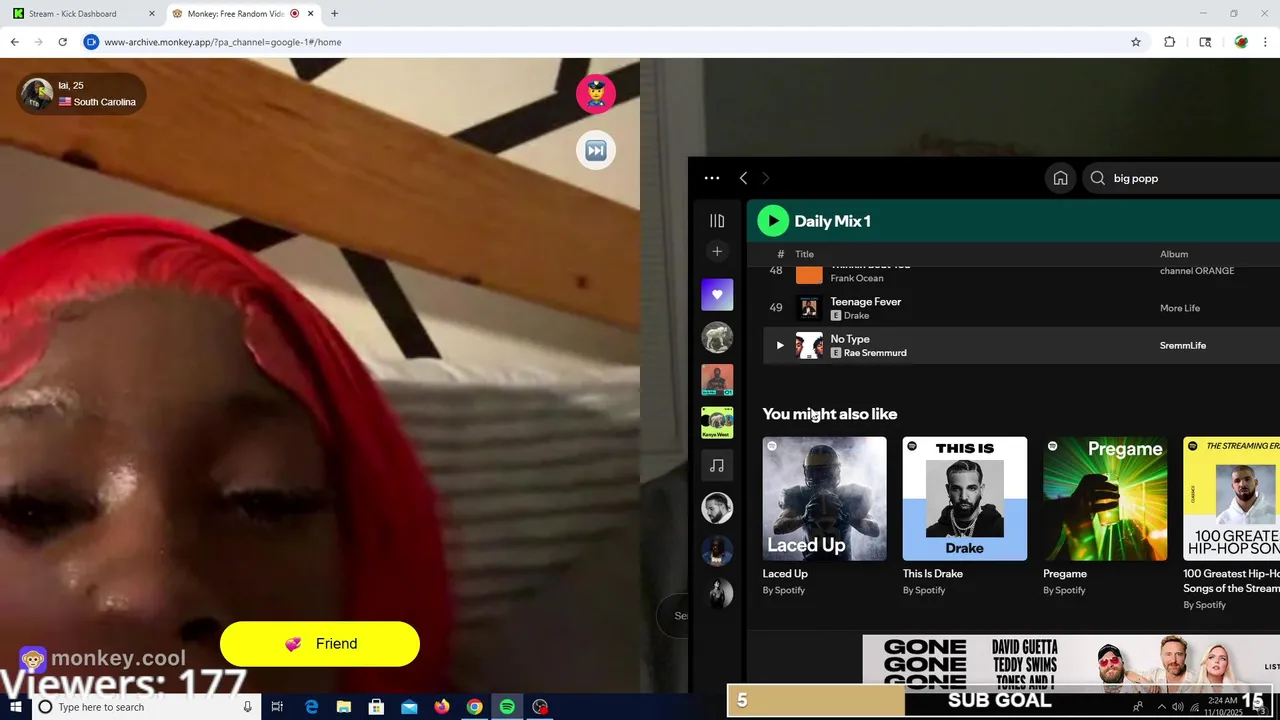Click the Album column header
The height and width of the screenshot is (720, 1280).
[1174, 254]
